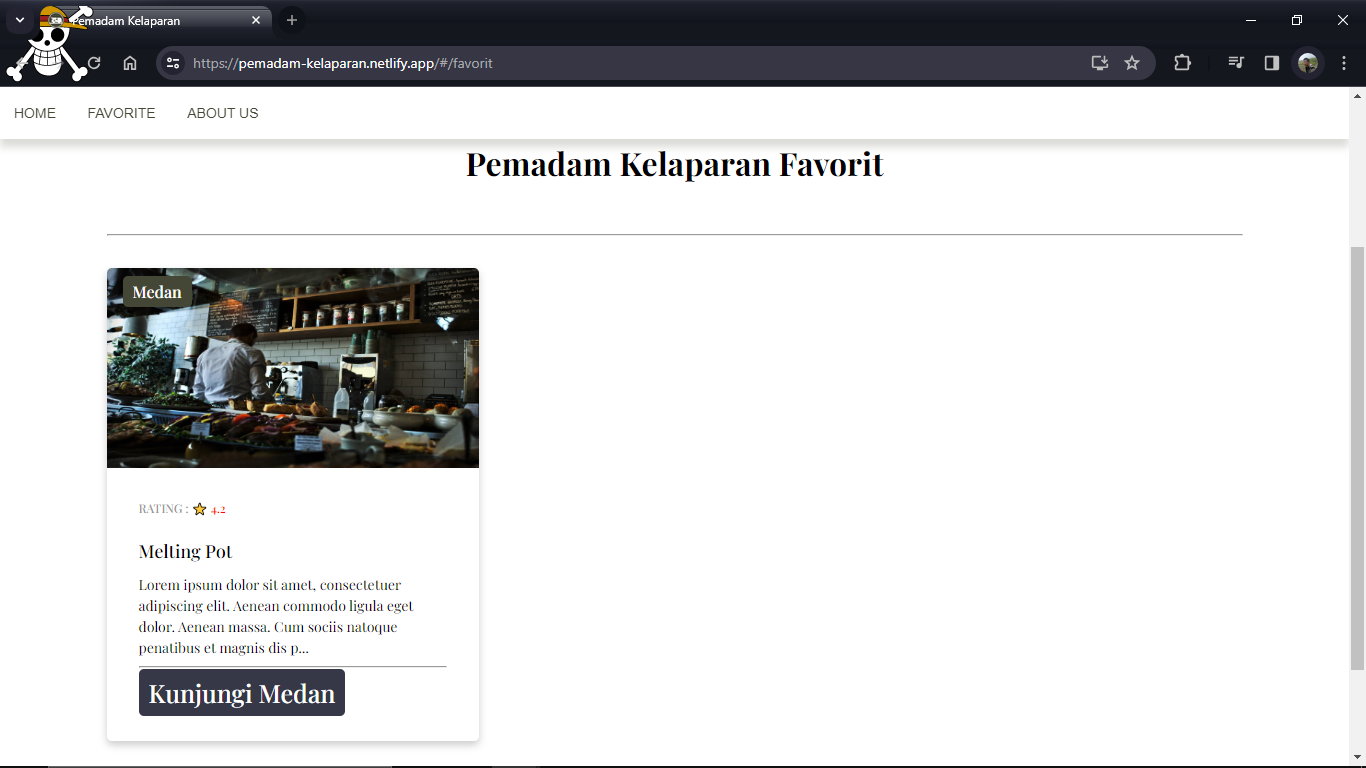Expand tab search dropdown arrow
The height and width of the screenshot is (768, 1366).
pos(19,20)
